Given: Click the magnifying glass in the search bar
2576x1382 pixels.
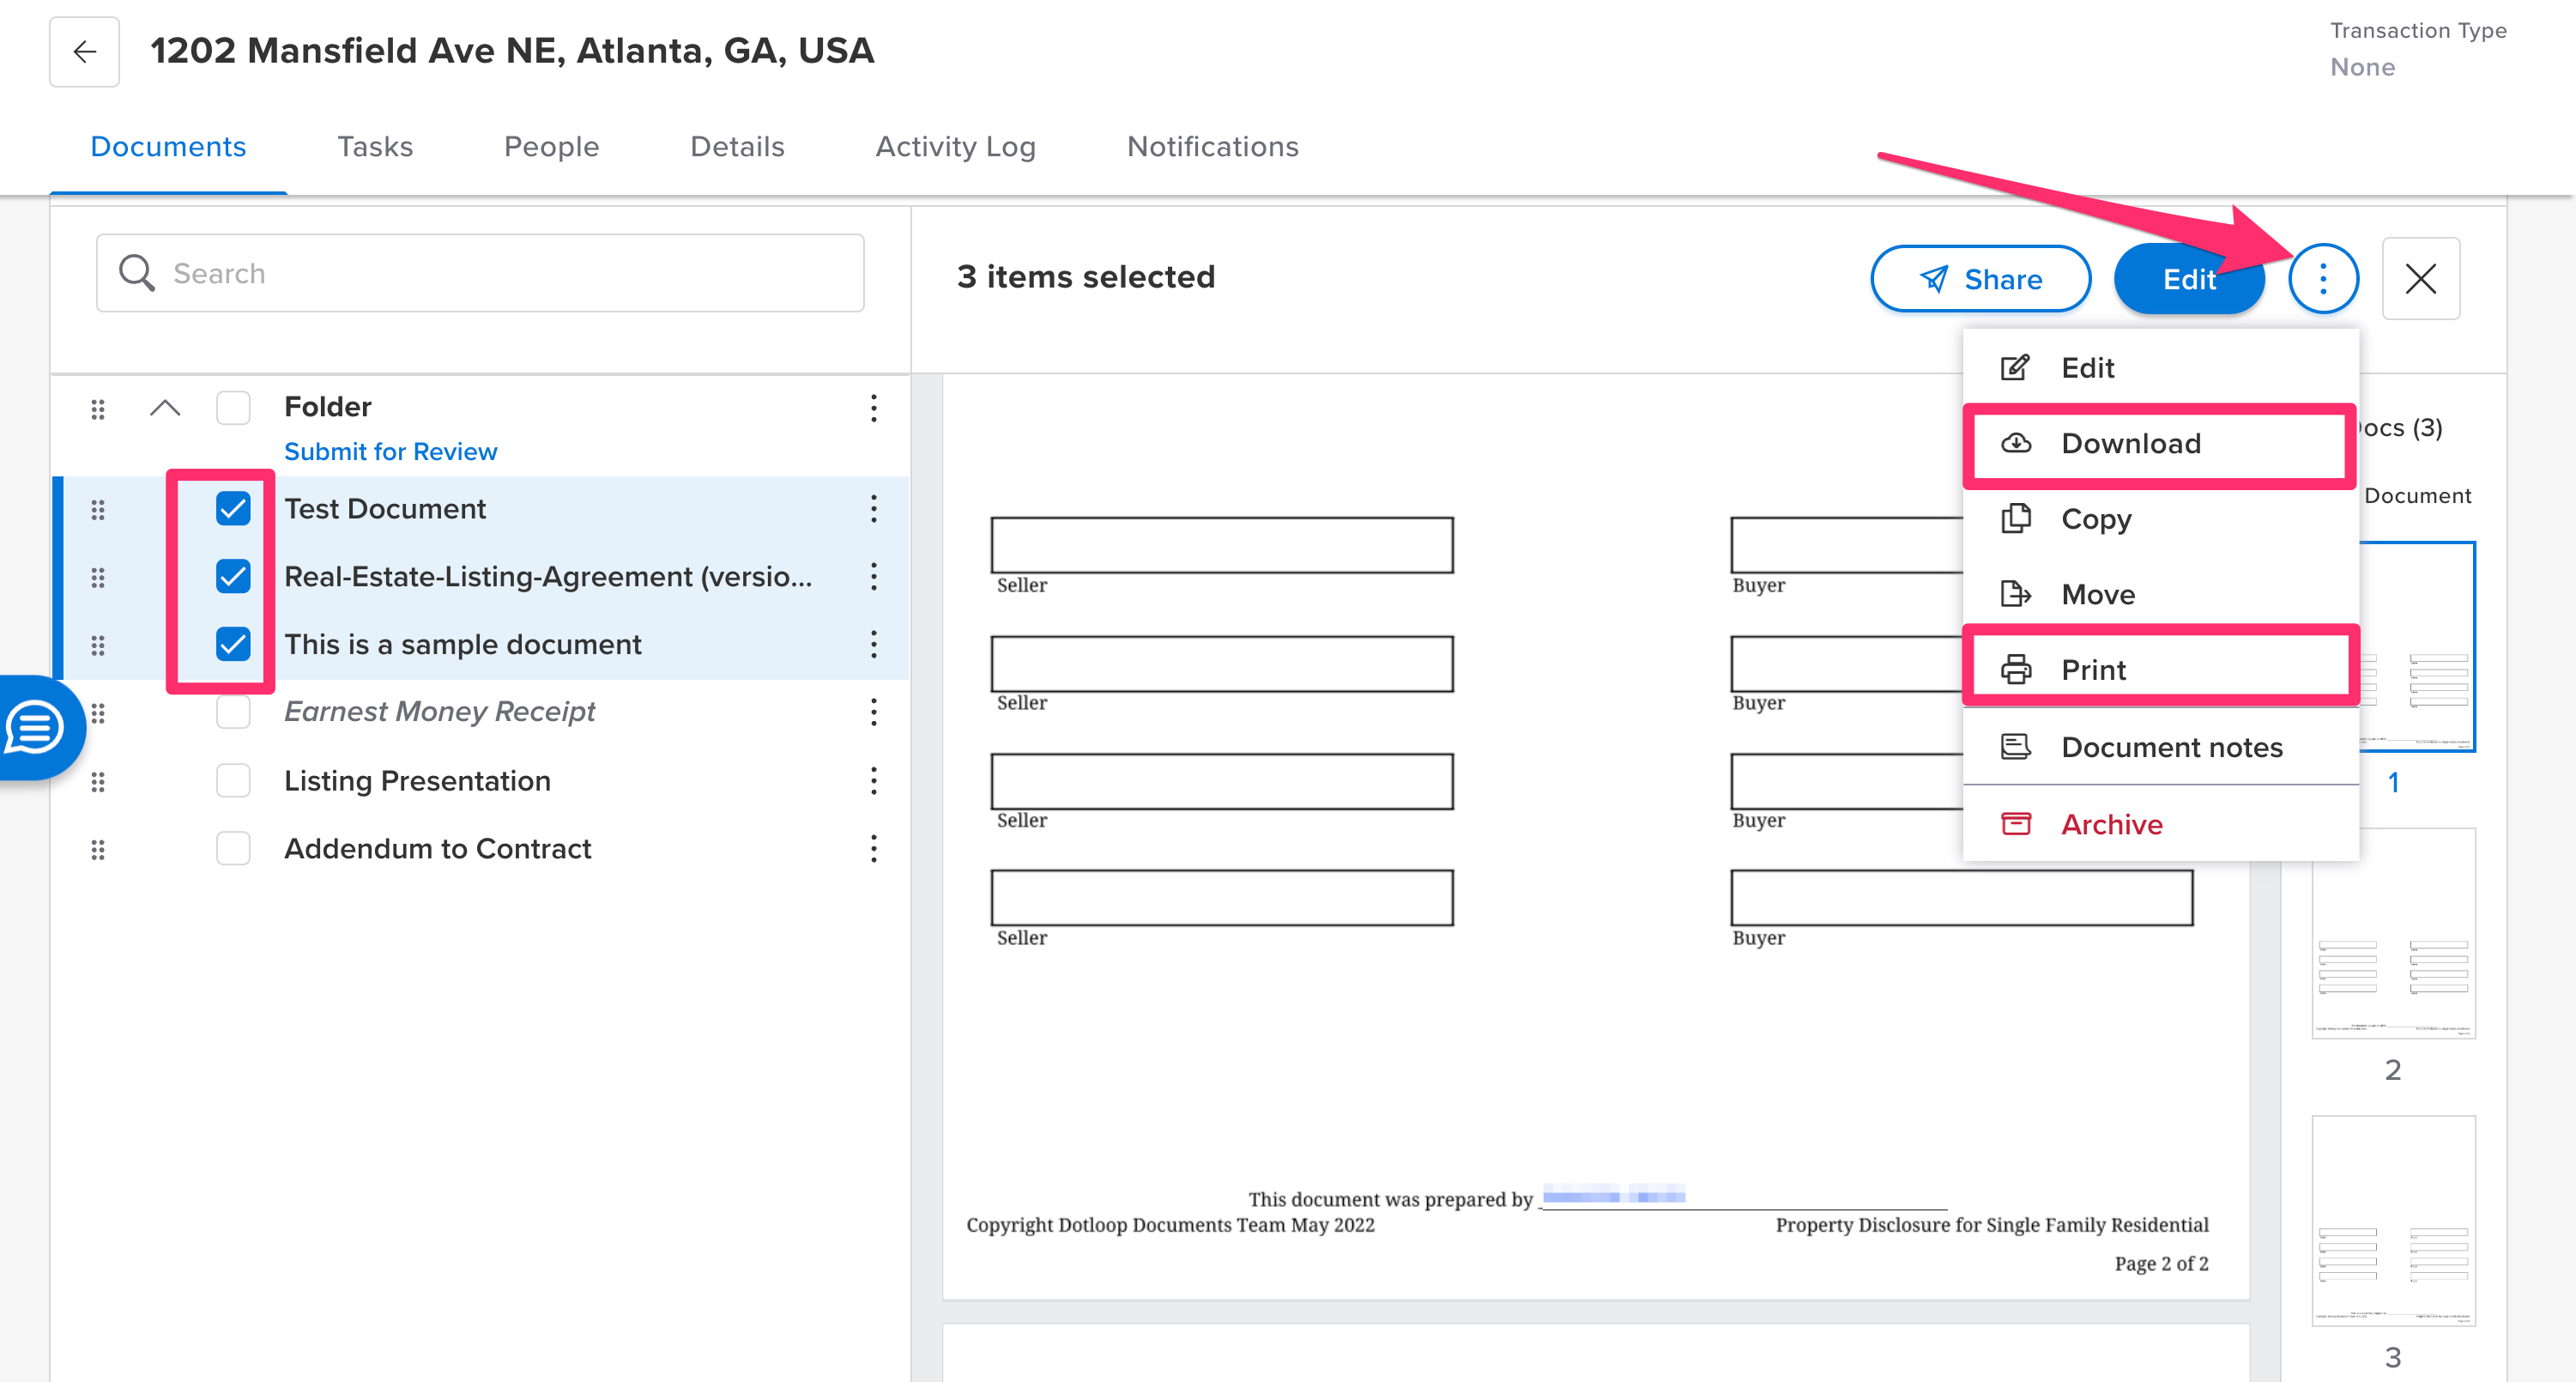Looking at the screenshot, I should [x=137, y=272].
